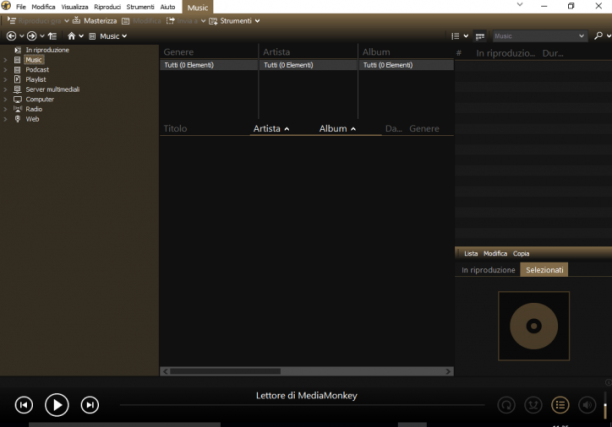Open the Visualizza menu
This screenshot has height=427, width=612.
tap(75, 7)
